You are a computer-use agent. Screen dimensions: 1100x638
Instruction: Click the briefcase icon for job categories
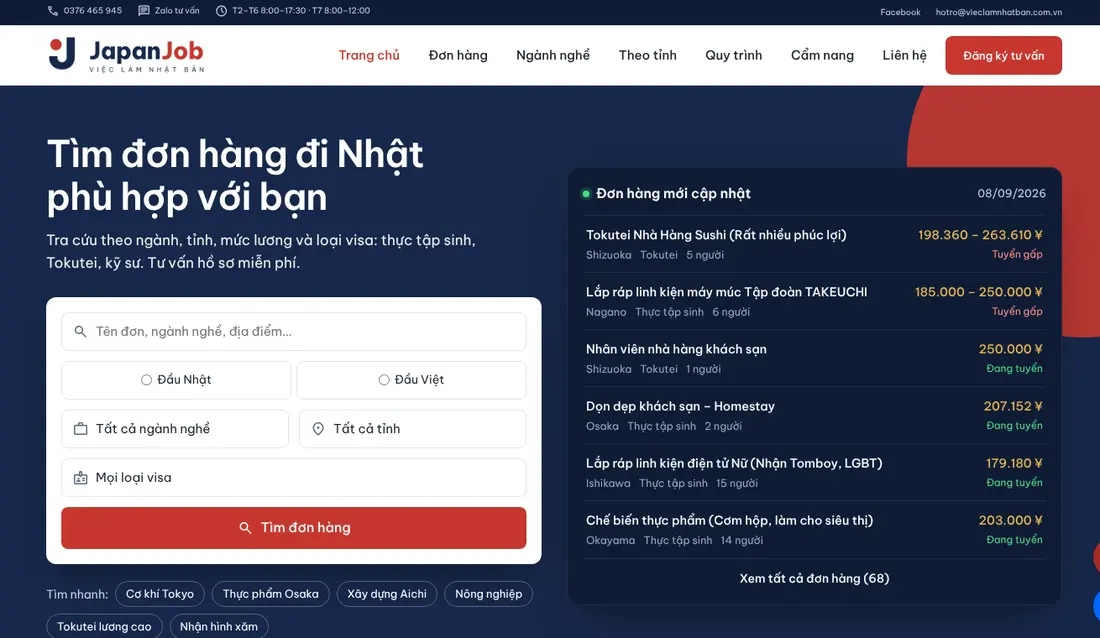point(81,429)
